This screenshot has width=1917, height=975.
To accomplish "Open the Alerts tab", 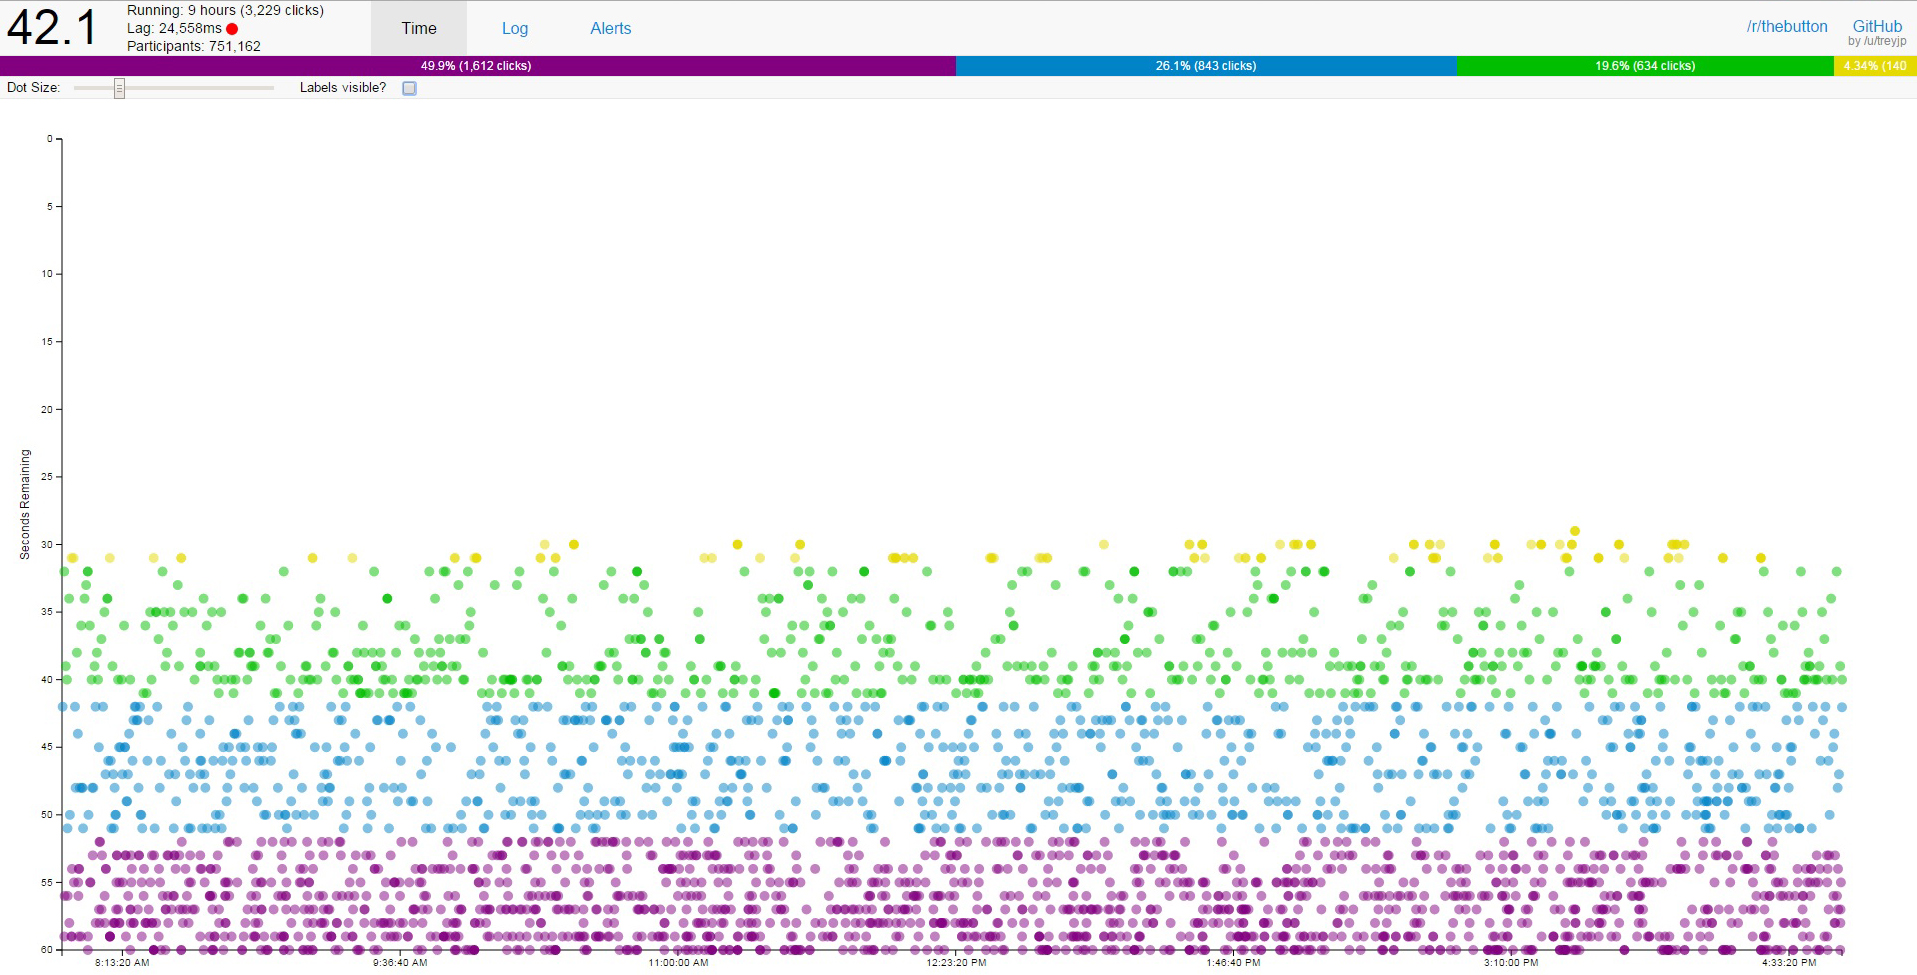I will coord(610,28).
